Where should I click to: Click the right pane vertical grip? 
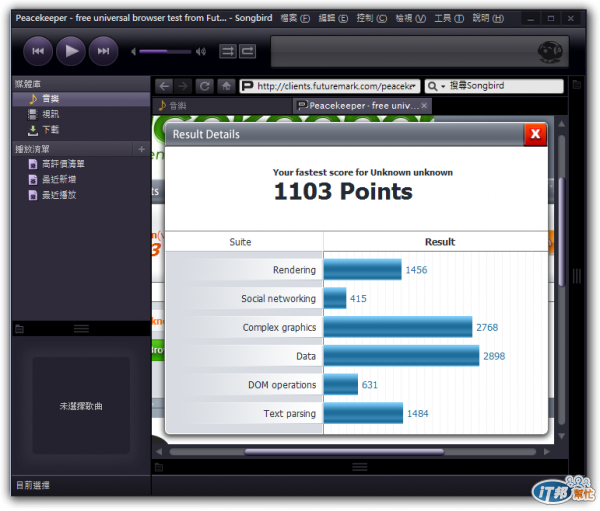[577, 276]
